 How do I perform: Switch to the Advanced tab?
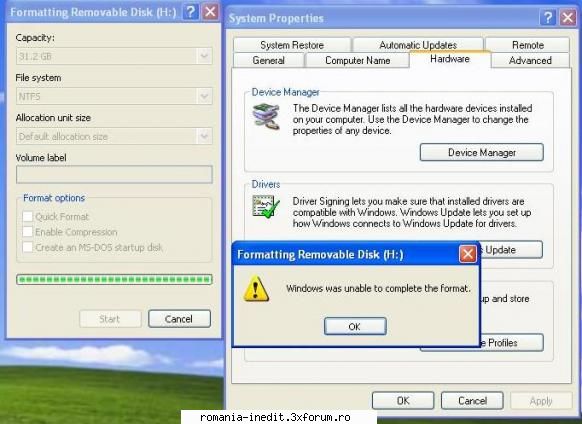point(530,60)
